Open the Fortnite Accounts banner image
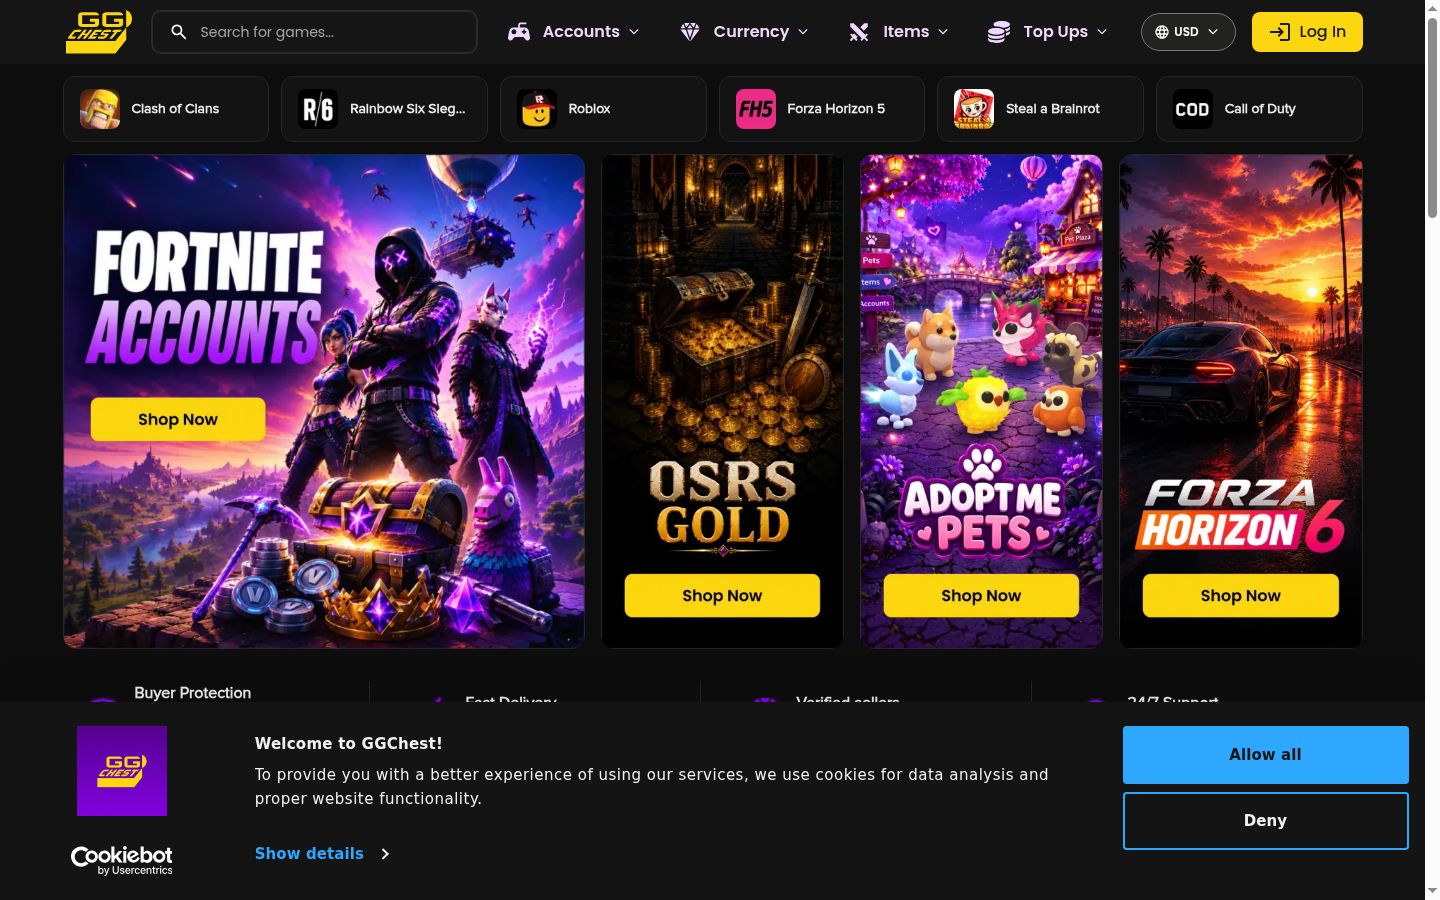1440x900 pixels. [324, 401]
